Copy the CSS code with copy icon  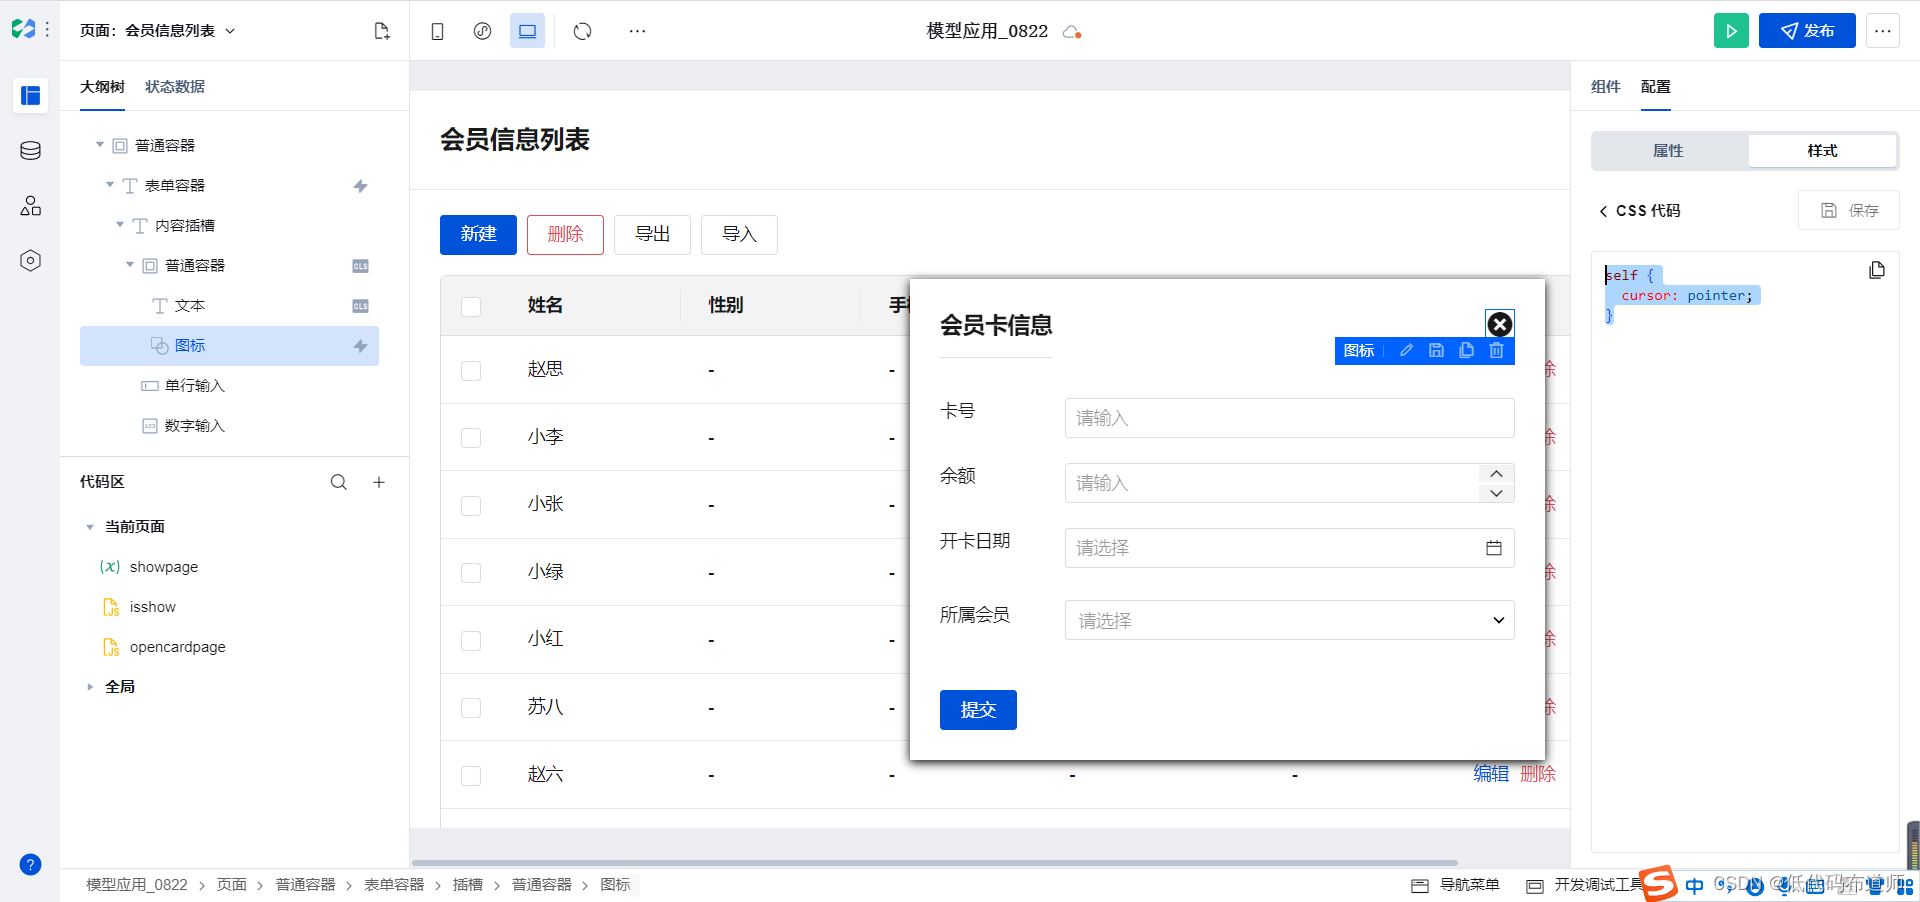[1877, 270]
